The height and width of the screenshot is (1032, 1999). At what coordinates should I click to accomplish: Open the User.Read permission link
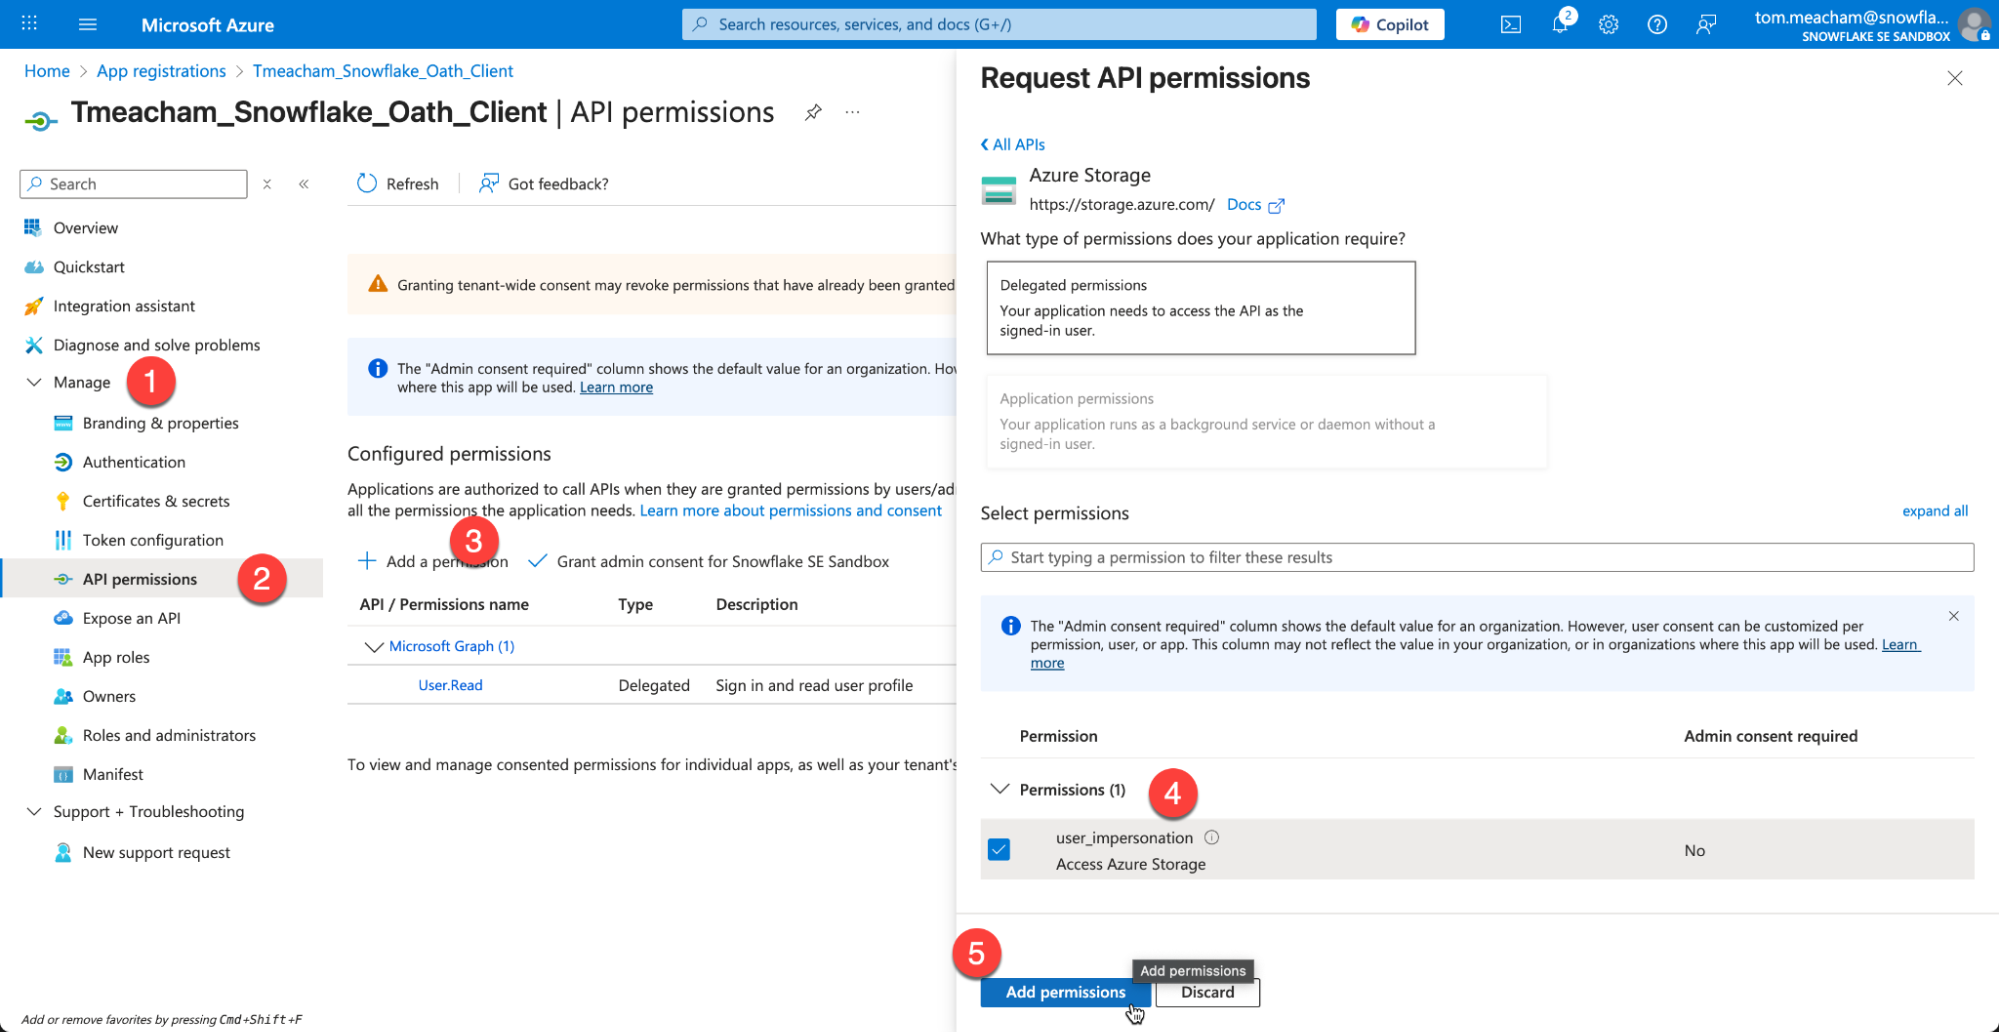pos(450,685)
